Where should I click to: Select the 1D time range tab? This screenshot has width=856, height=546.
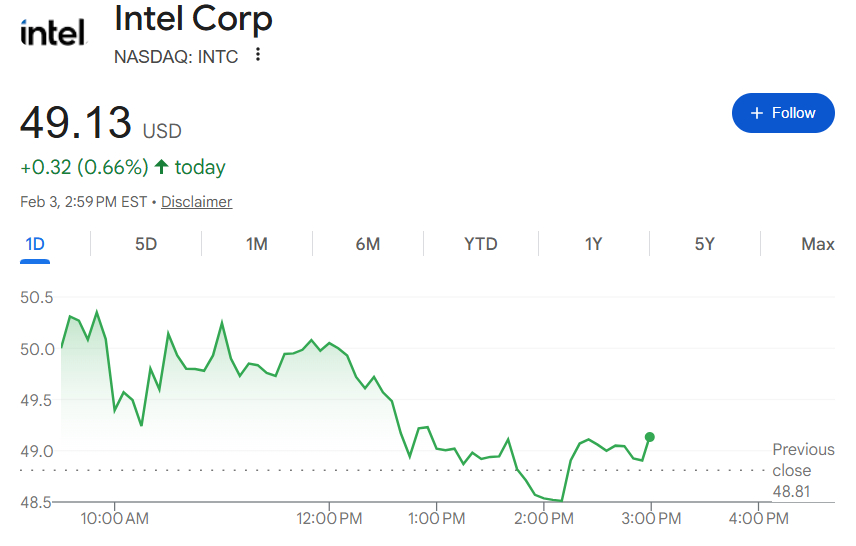(x=34, y=244)
